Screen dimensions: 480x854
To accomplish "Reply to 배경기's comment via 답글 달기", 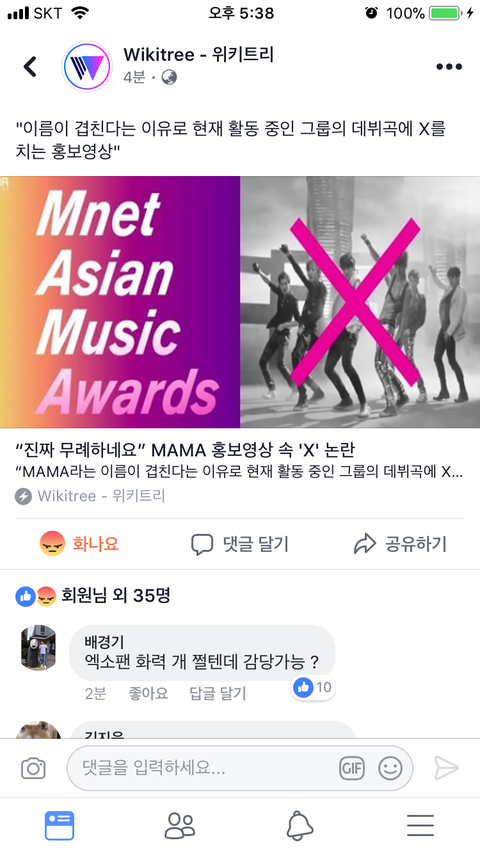I will click(x=217, y=693).
